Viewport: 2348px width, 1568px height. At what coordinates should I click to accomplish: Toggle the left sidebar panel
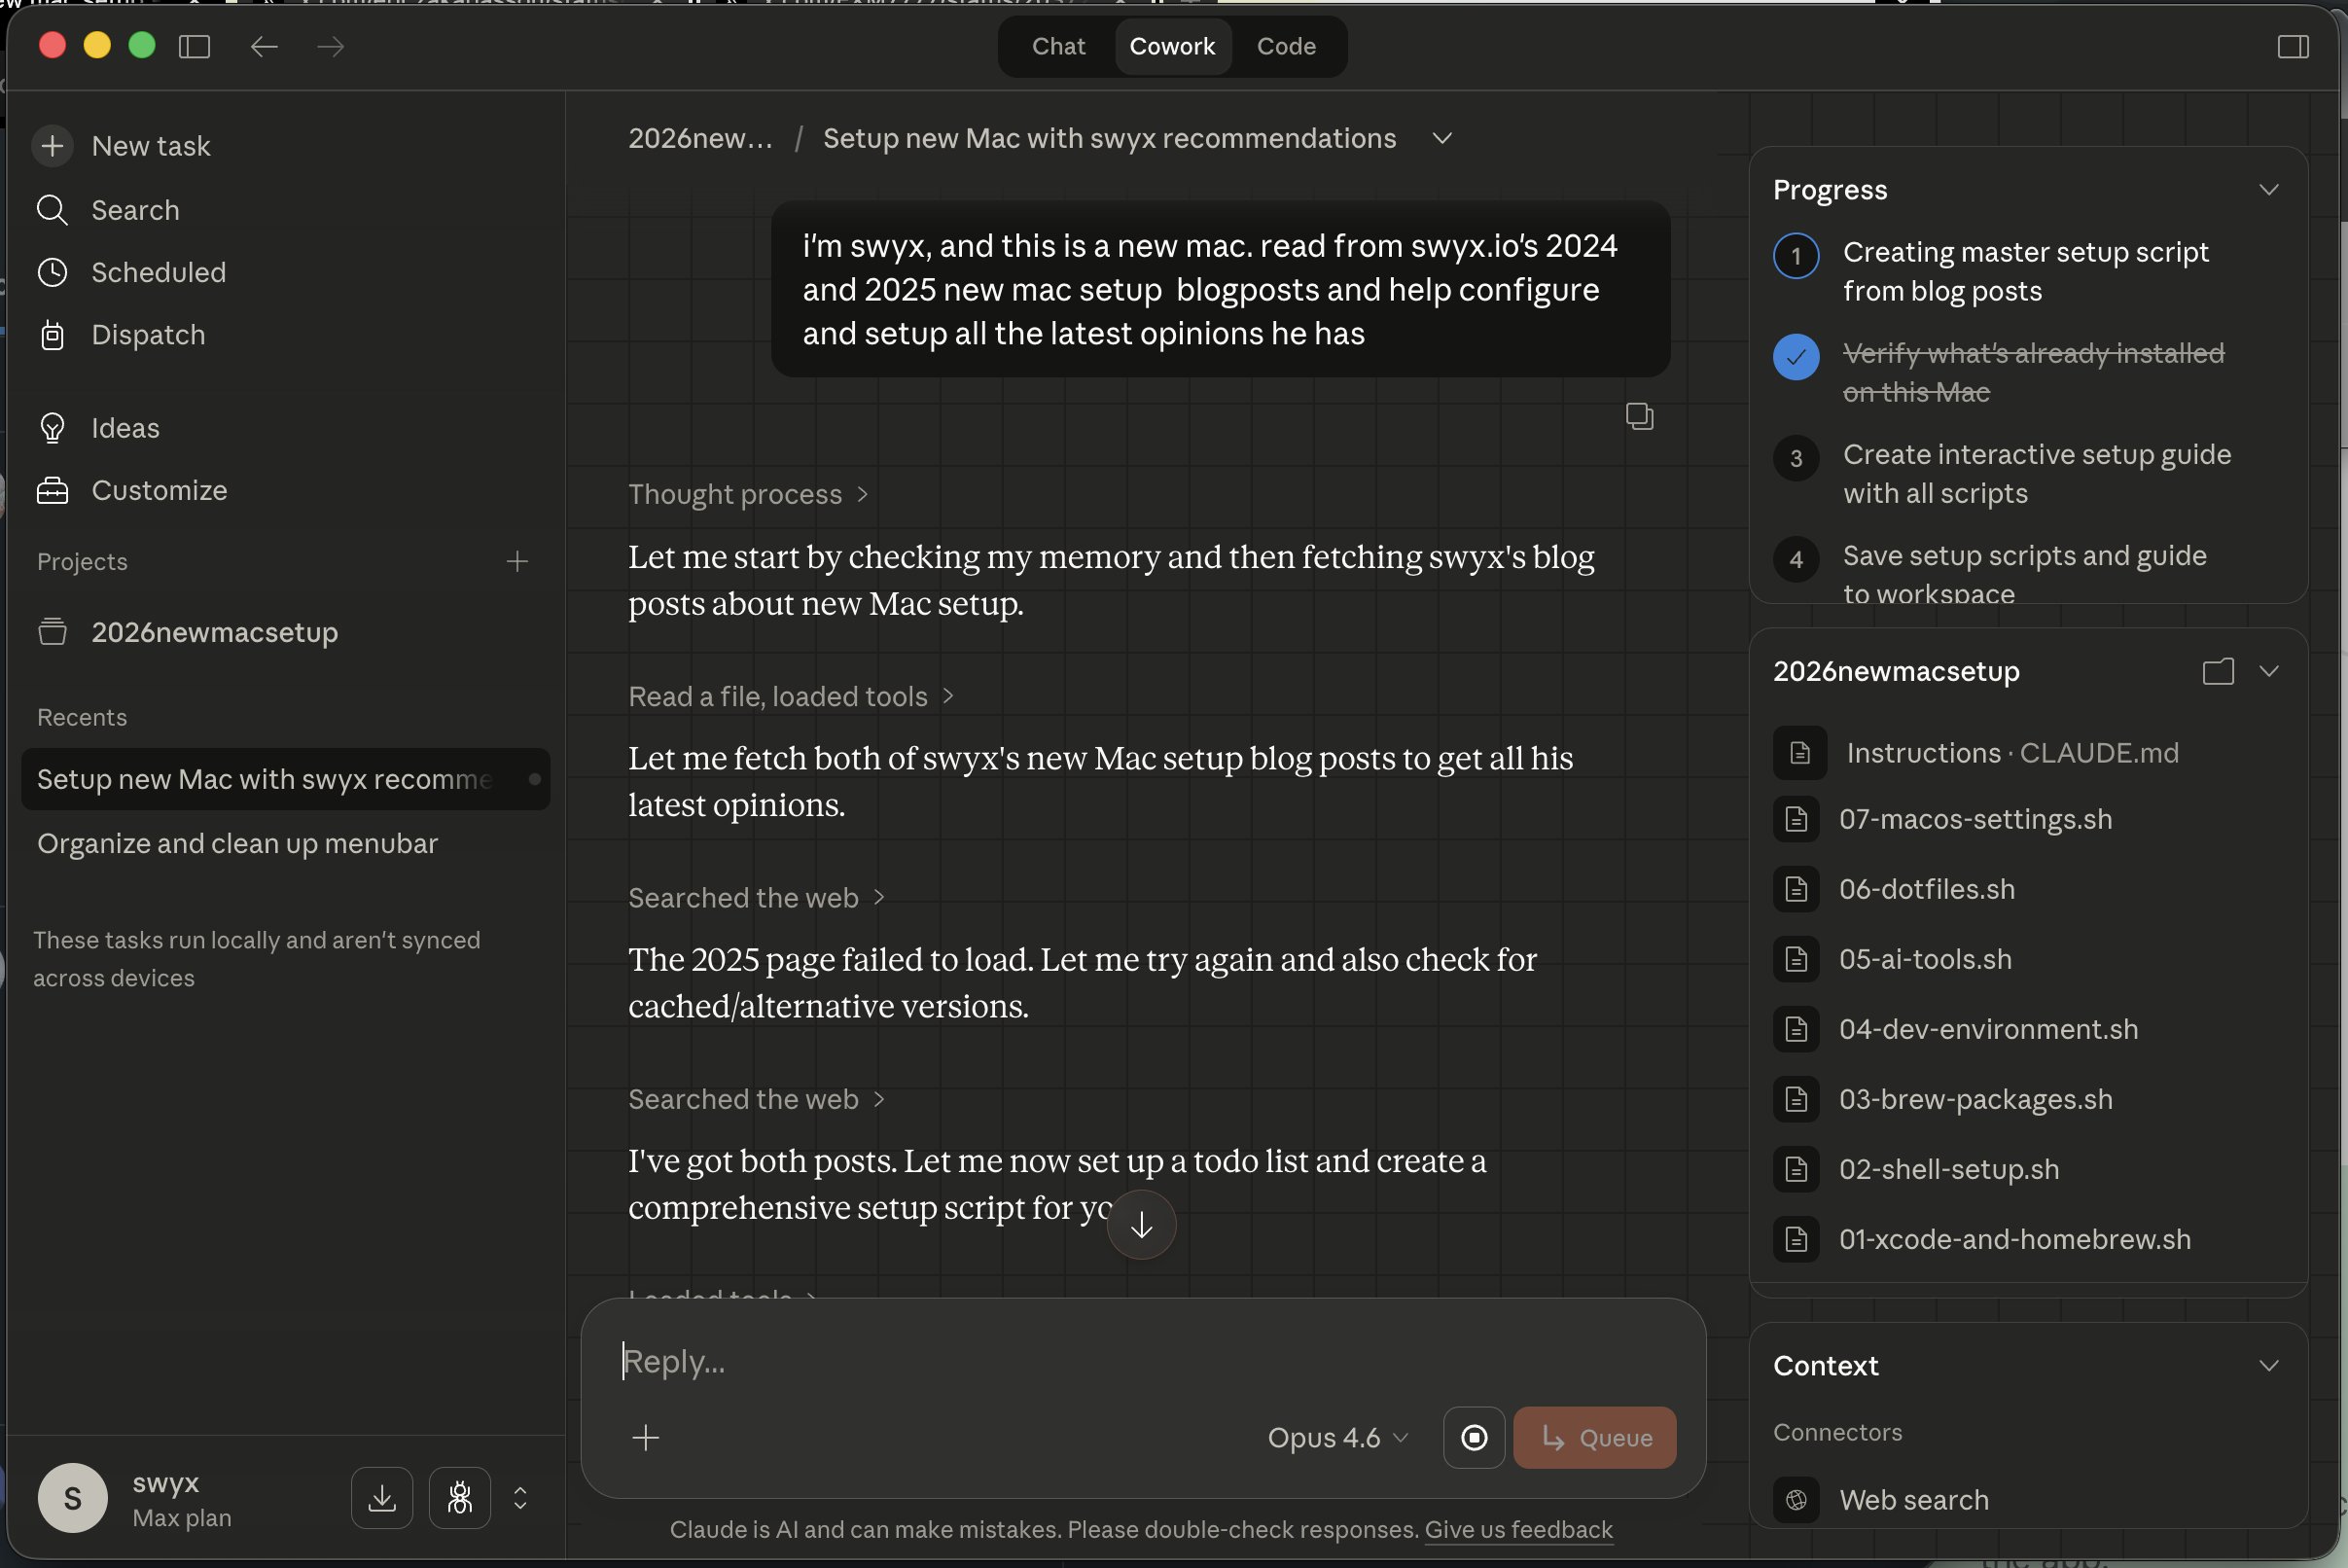click(194, 46)
